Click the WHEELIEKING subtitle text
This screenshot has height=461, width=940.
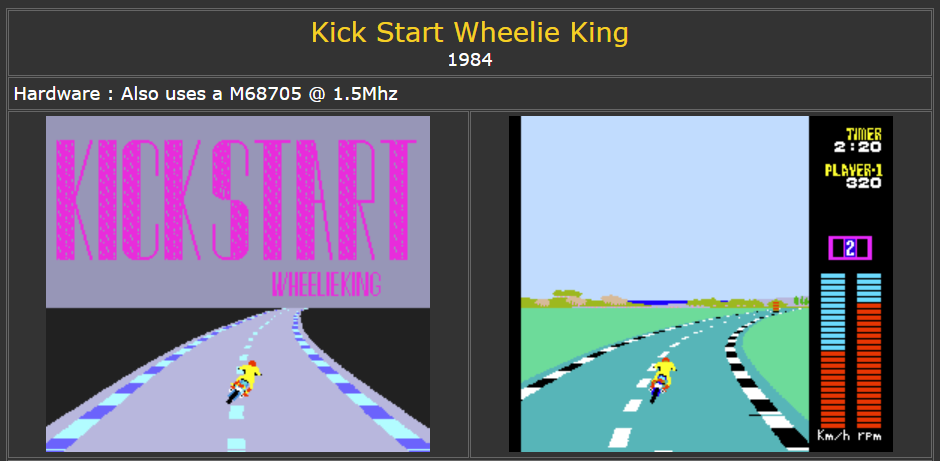pos(327,285)
